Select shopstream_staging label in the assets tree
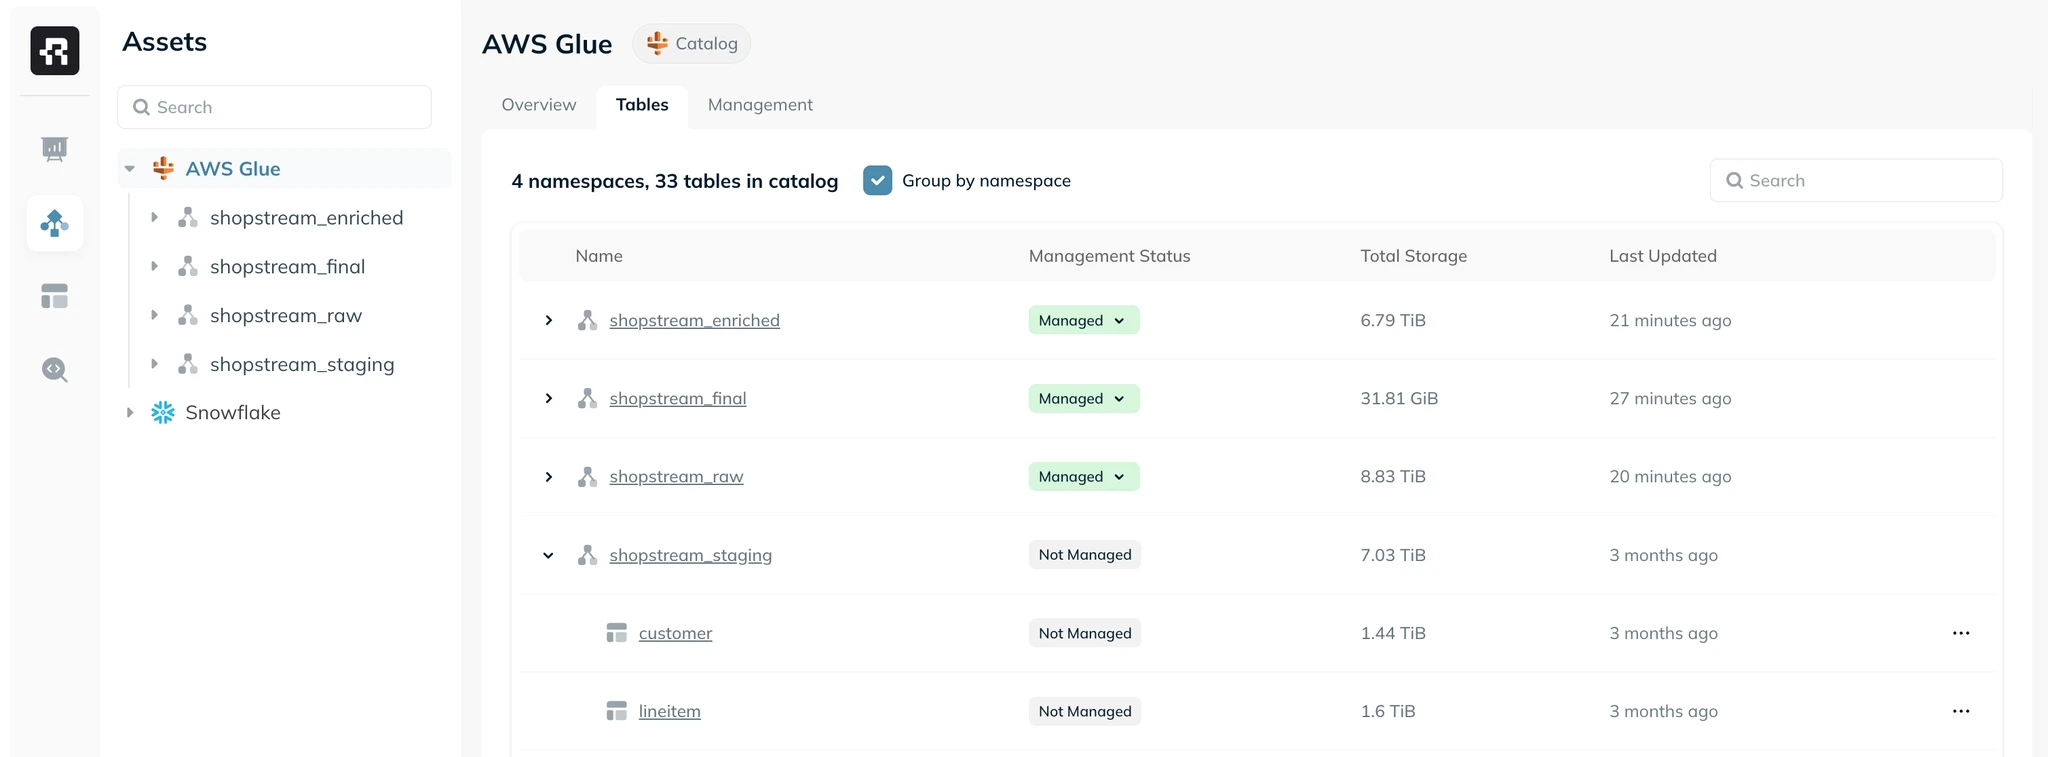The image size is (2048, 757). tap(302, 364)
